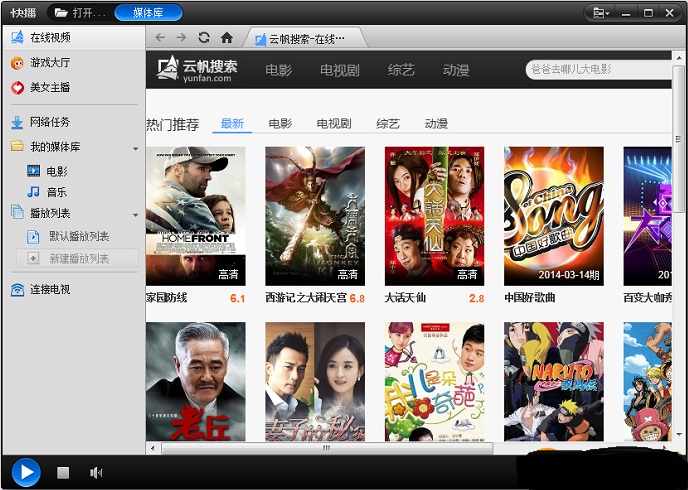Collapse the 我的媒体库 section arrow
This screenshot has height=490, width=688.
135,148
